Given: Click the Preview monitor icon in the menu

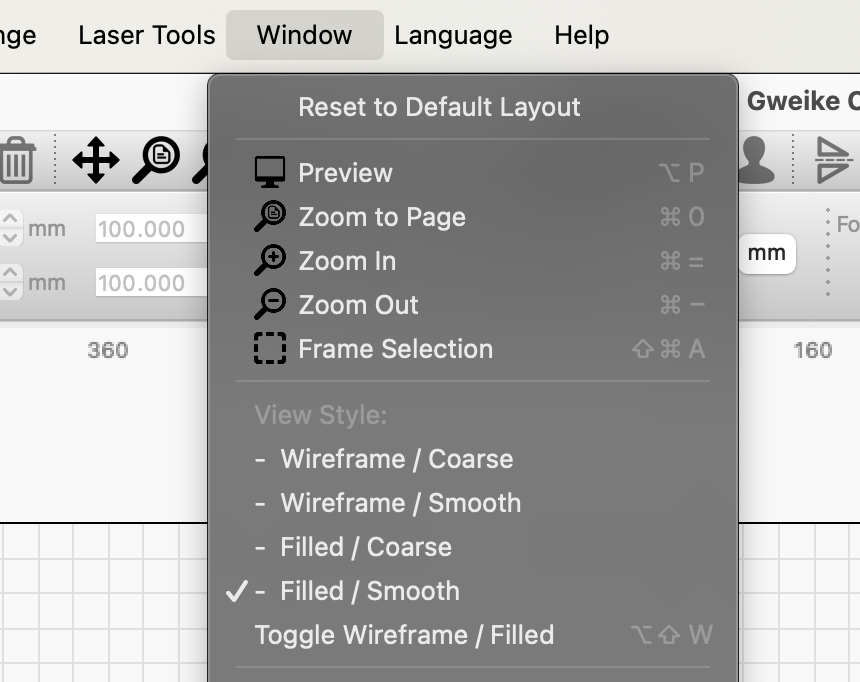Looking at the screenshot, I should pyautogui.click(x=269, y=172).
